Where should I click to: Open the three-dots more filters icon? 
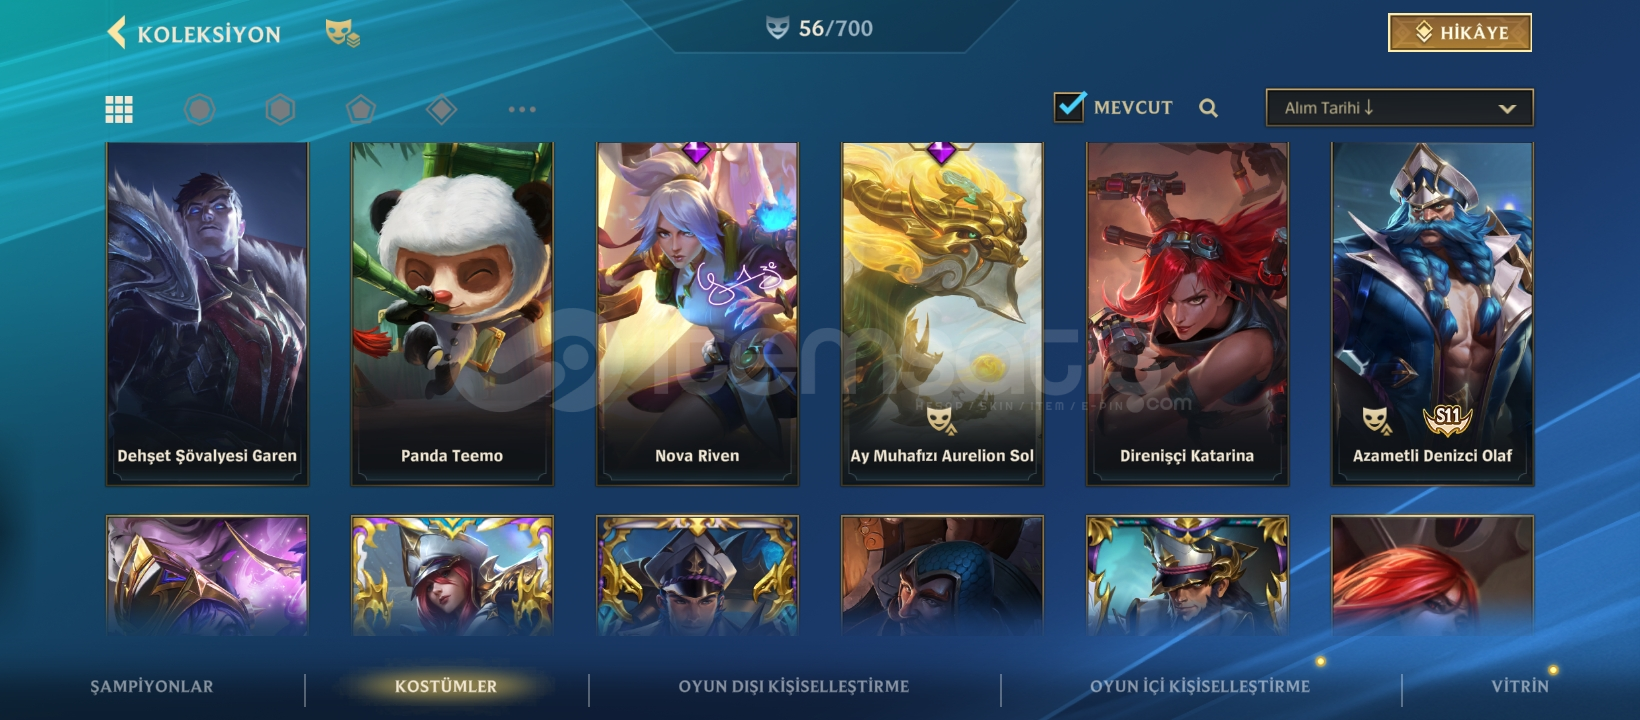coord(522,109)
